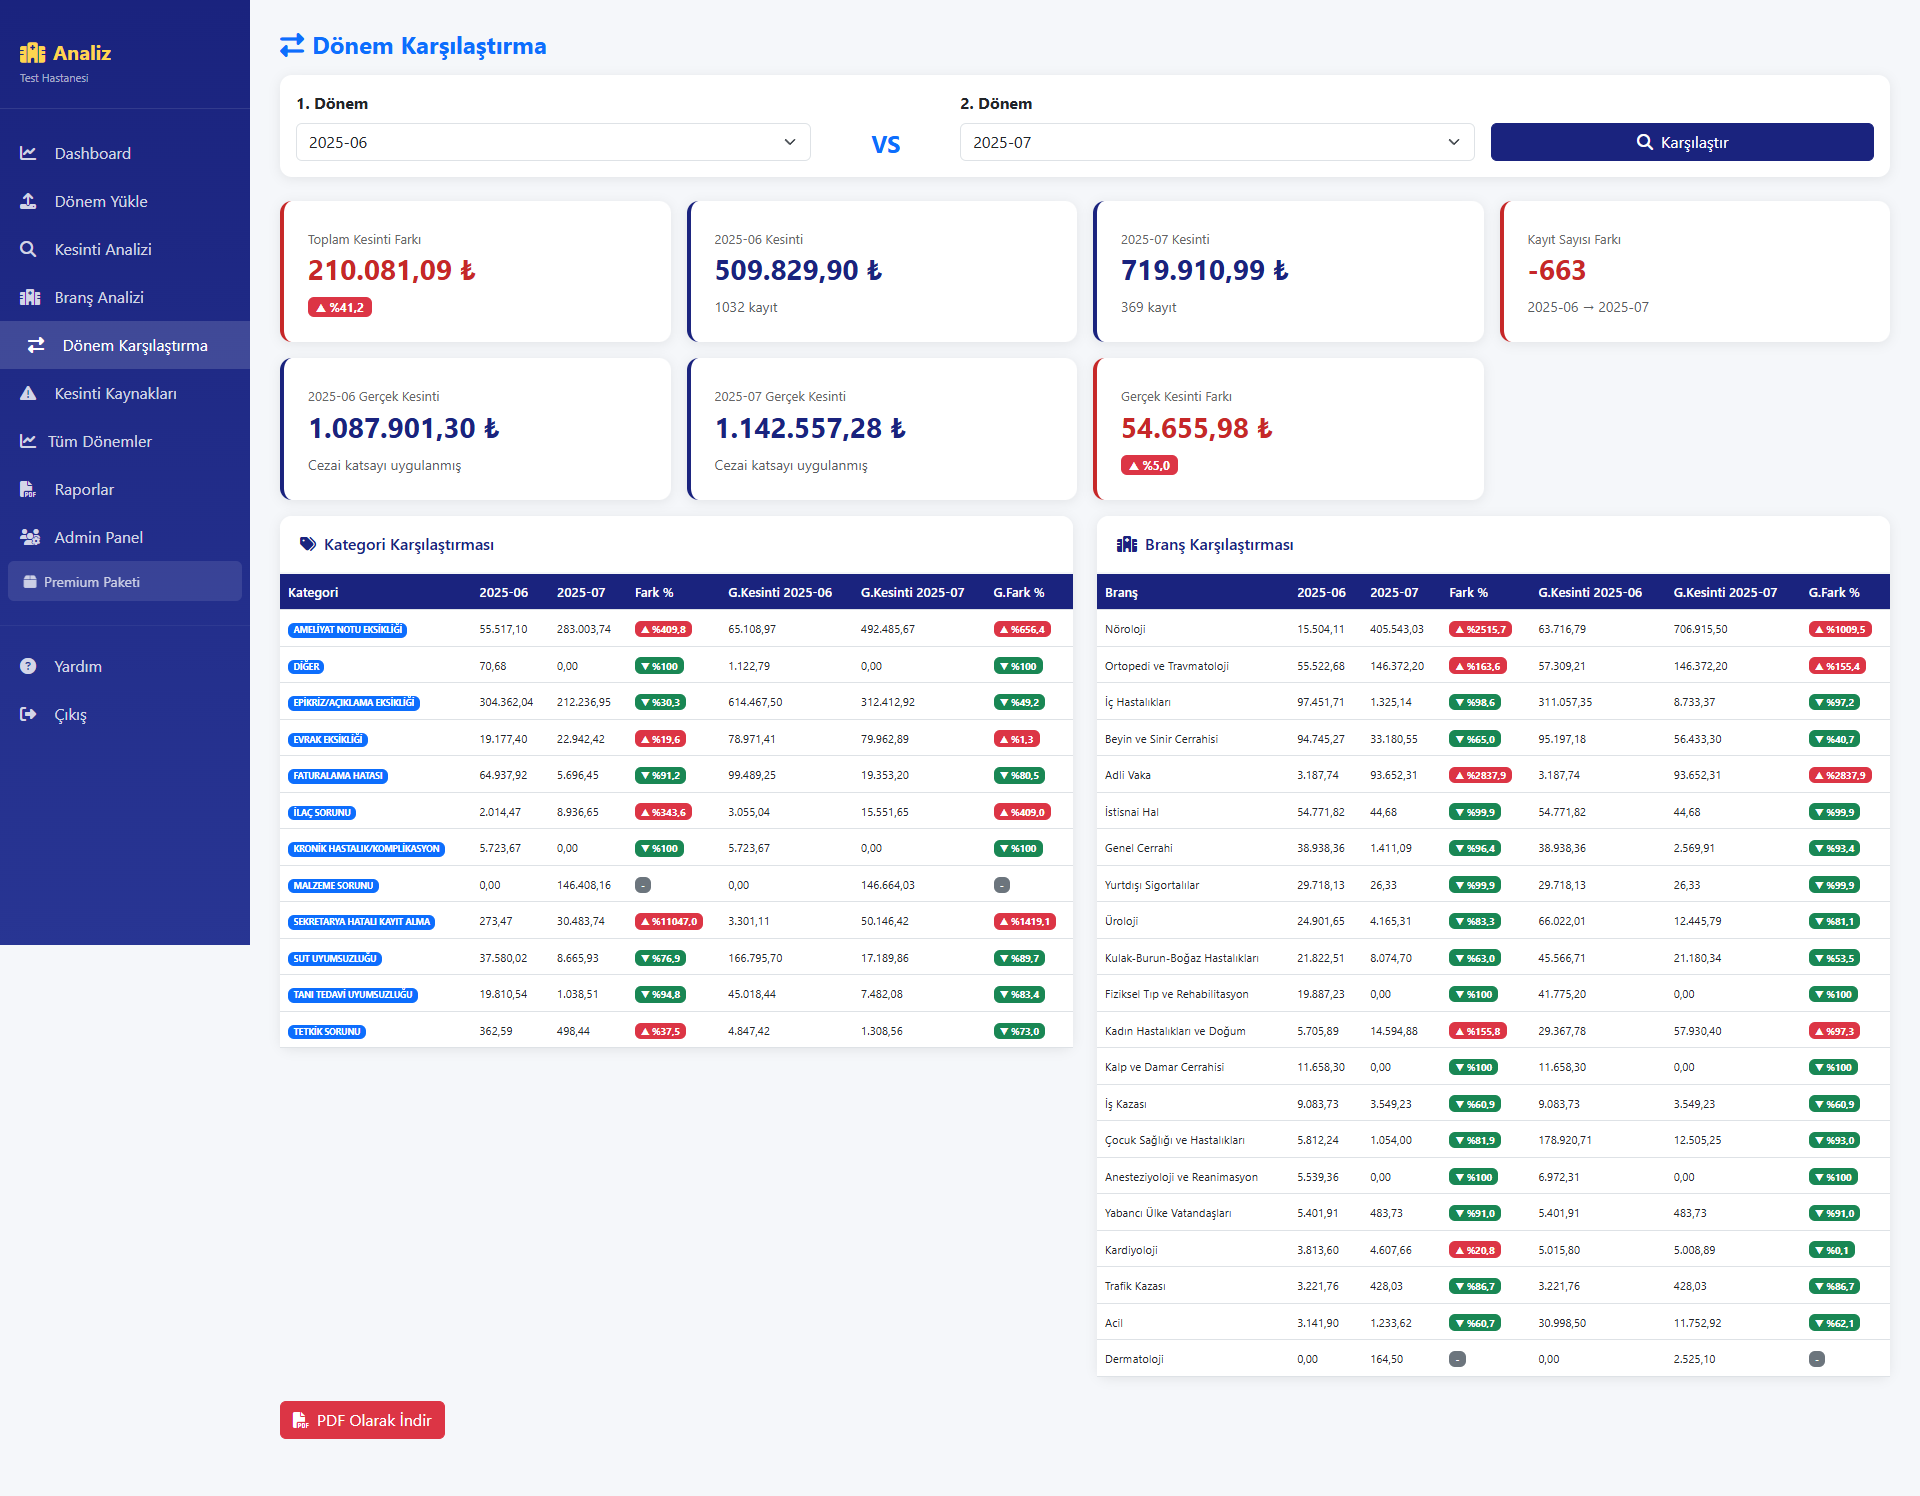Image resolution: width=1920 pixels, height=1496 pixels.
Task: Click the Raporlar PDF file icon
Action: pos(28,489)
